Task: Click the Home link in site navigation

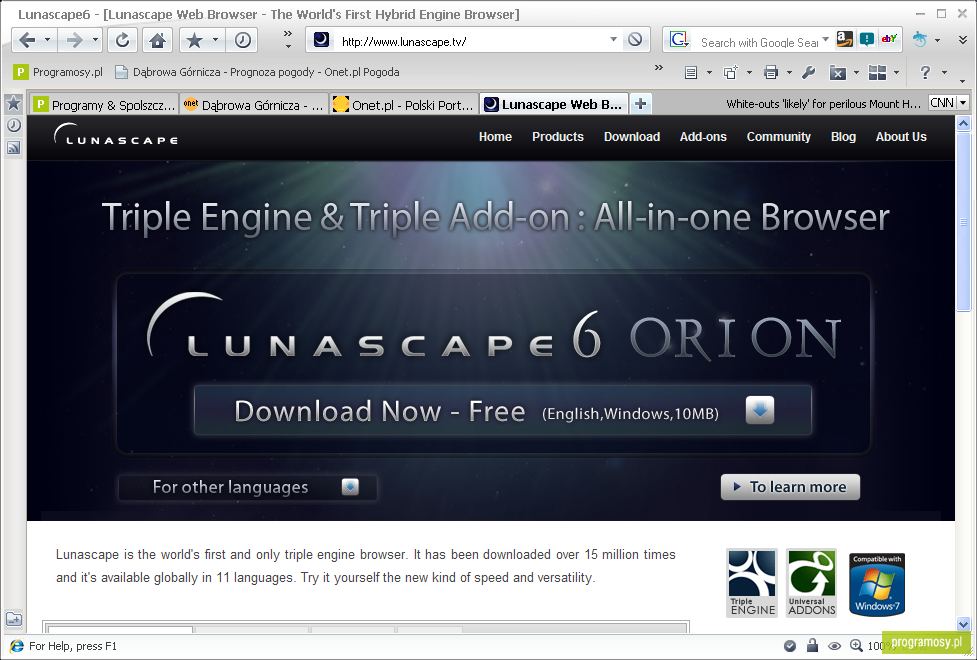Action: click(495, 136)
